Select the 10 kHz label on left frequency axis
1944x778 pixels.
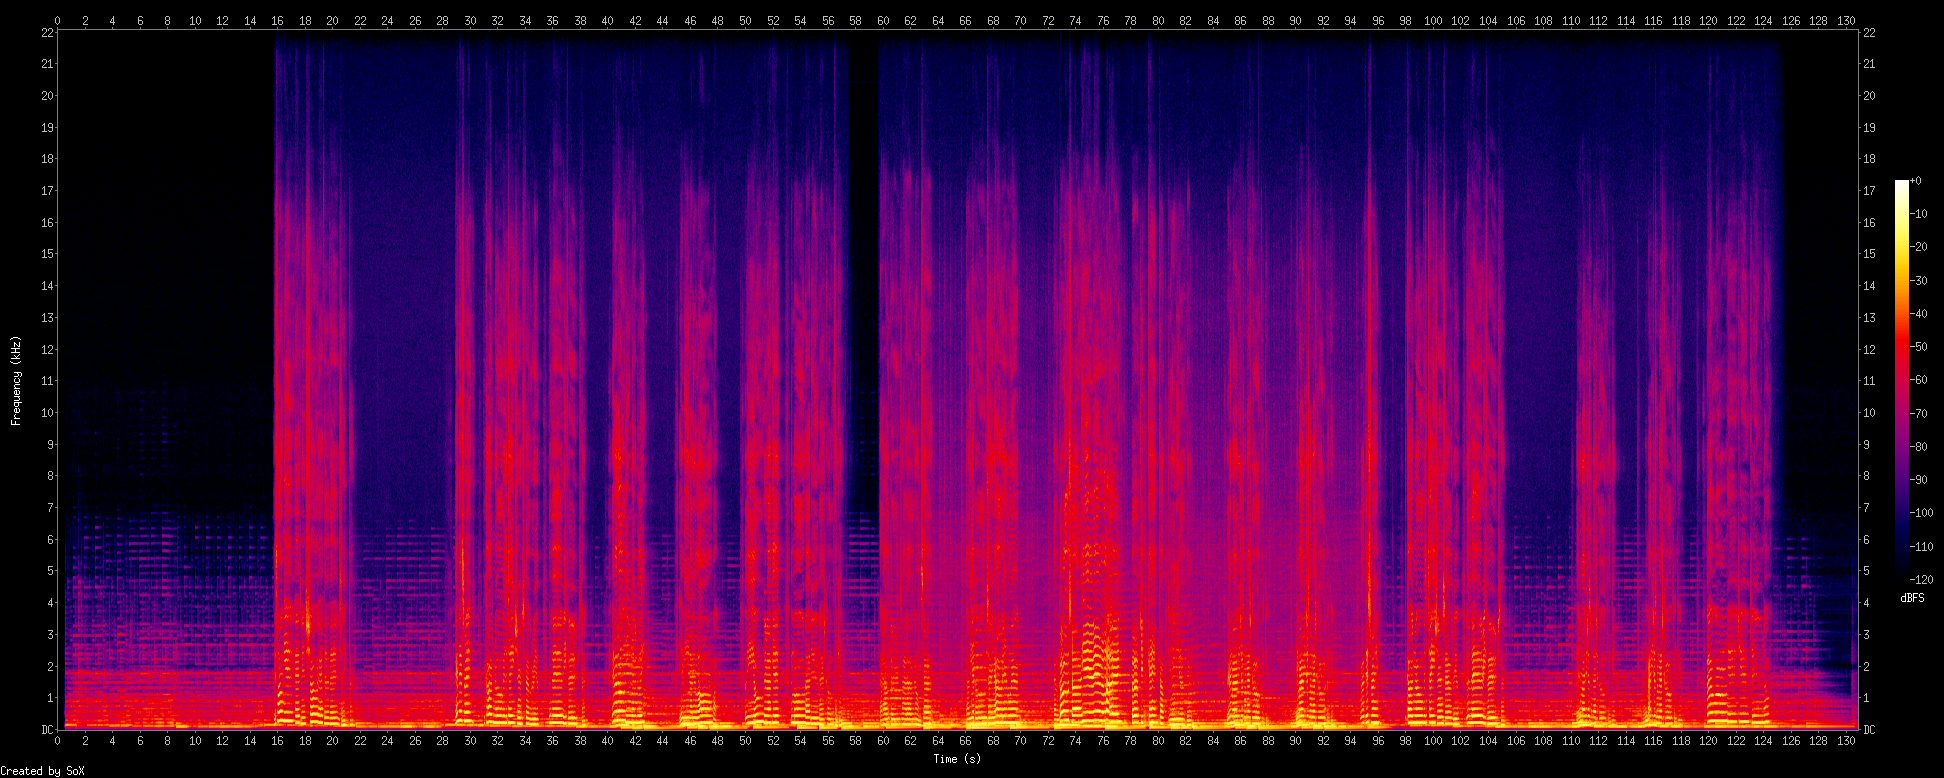(48, 413)
